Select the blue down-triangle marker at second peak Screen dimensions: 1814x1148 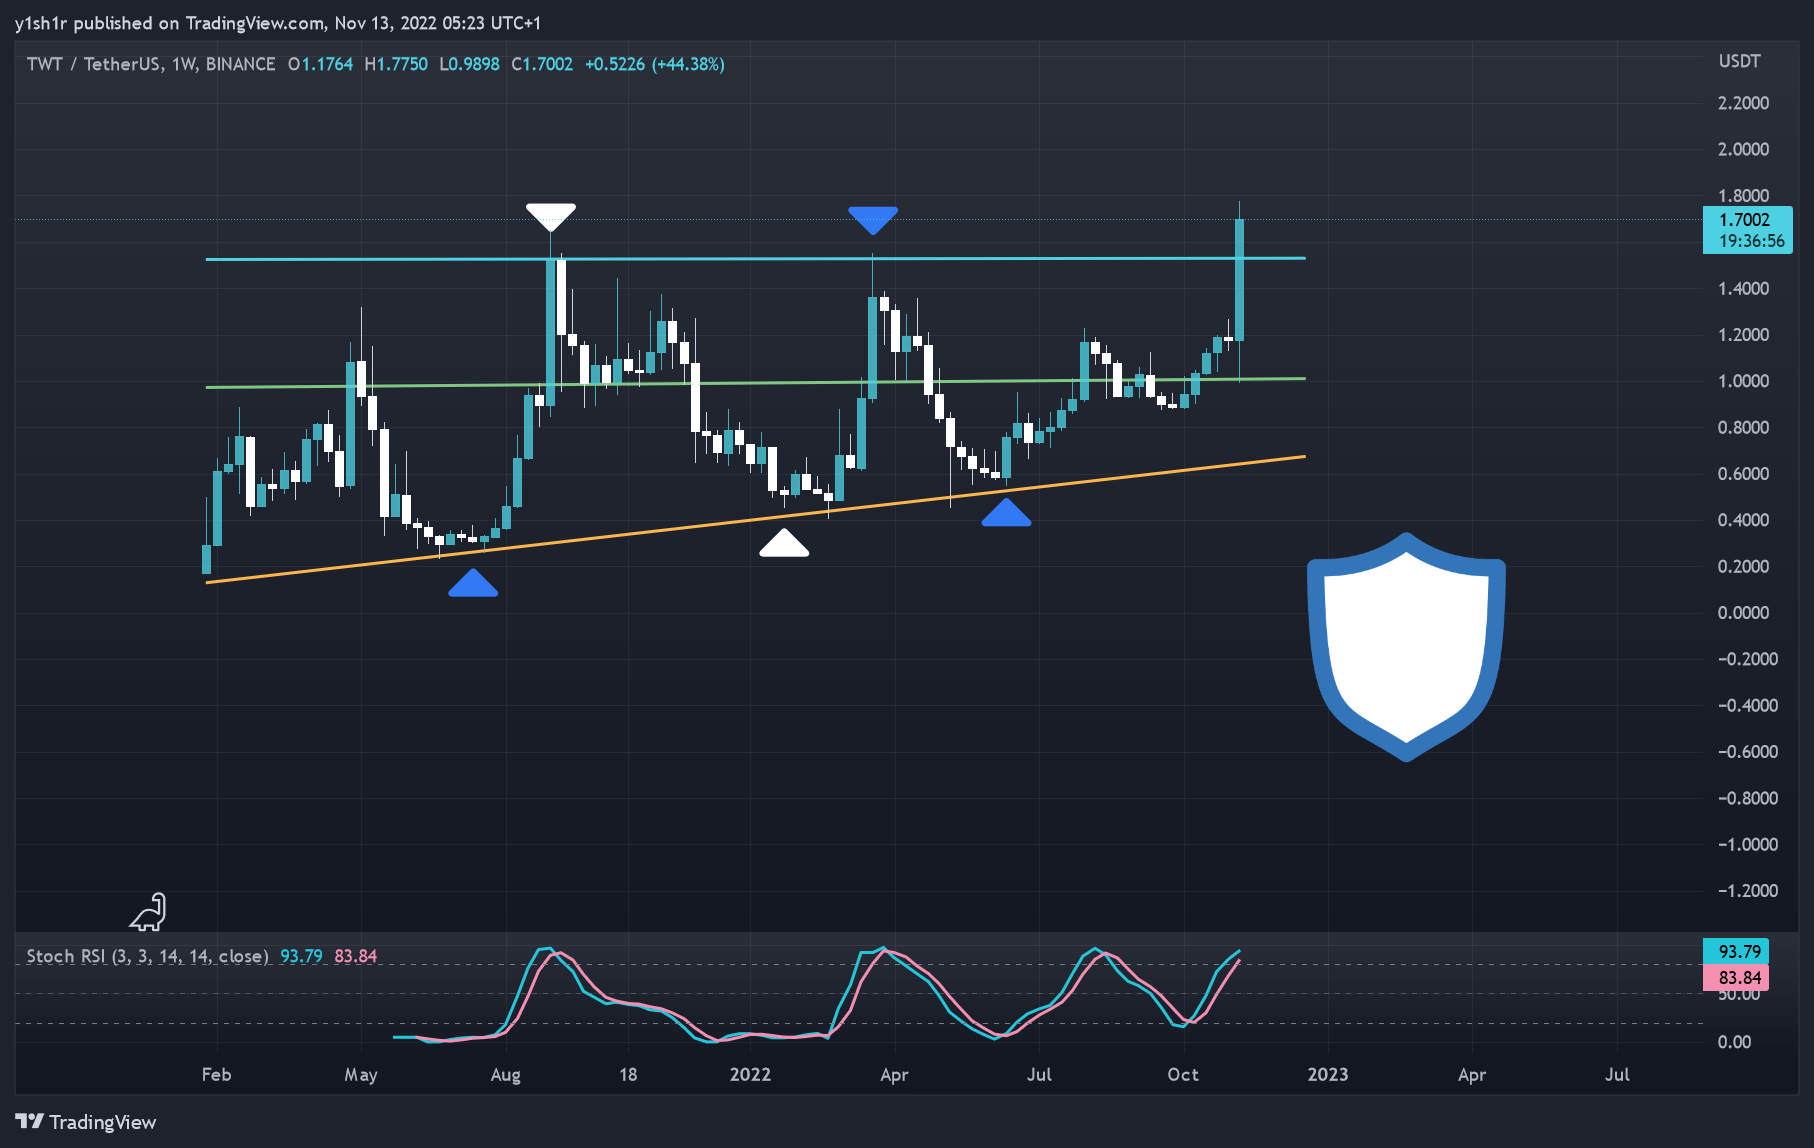tap(873, 221)
